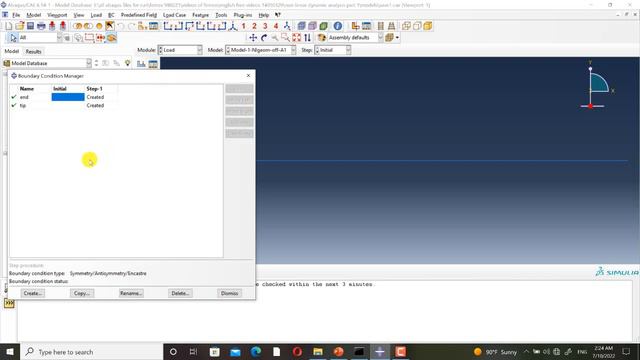640x360 pixels.
Task: Click the Copy... button
Action: coord(82,293)
